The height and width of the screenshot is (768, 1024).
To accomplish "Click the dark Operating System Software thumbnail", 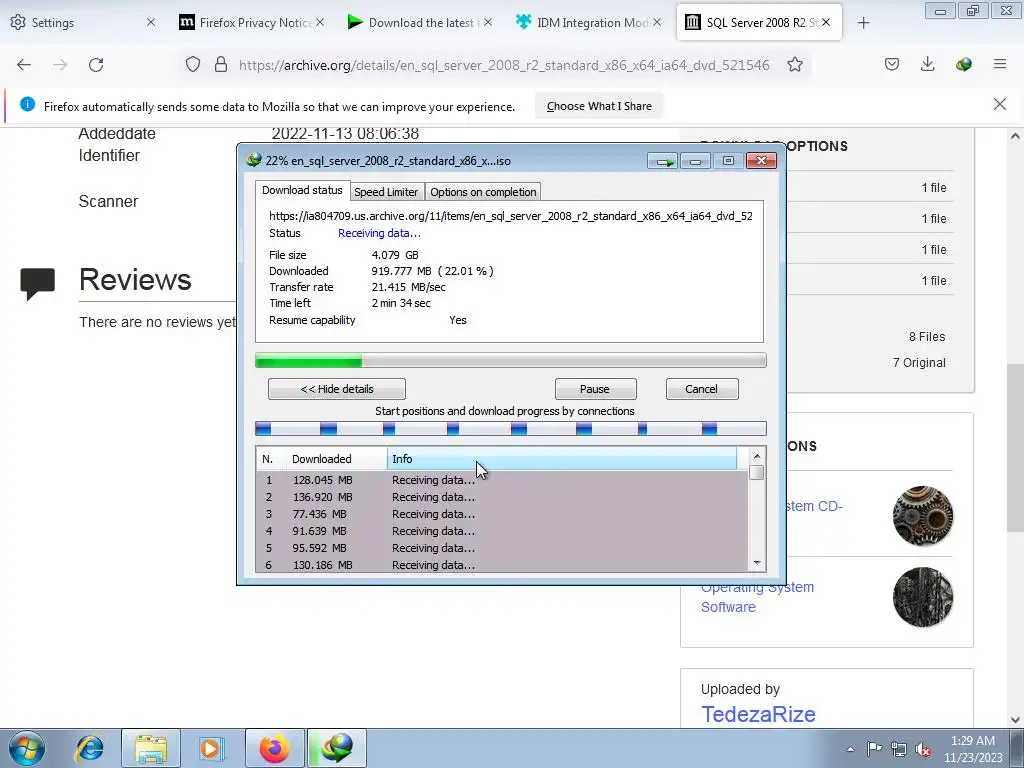I will 923,597.
